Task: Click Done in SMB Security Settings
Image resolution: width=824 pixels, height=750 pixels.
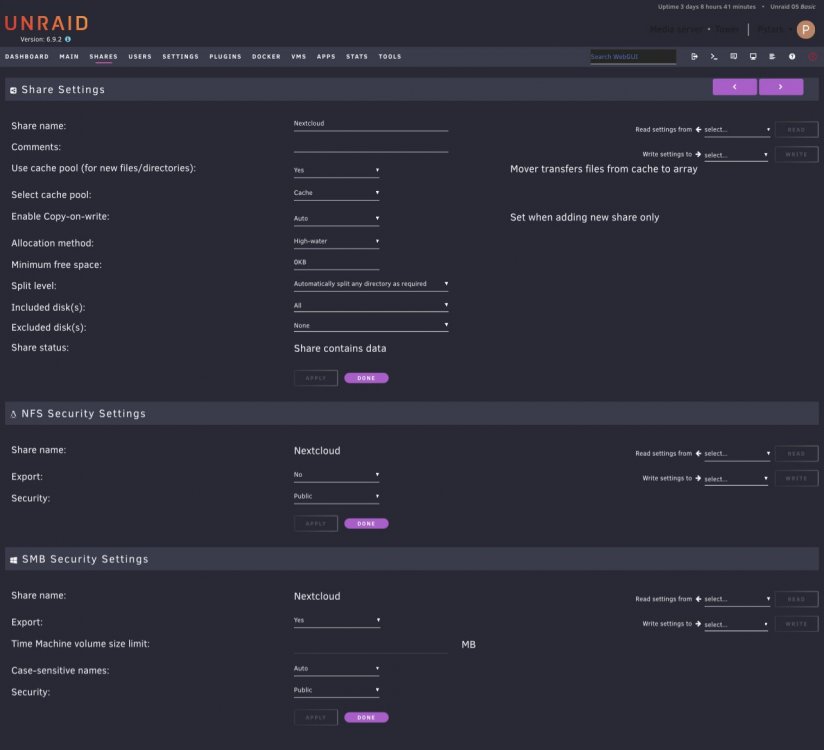Action: (366, 717)
